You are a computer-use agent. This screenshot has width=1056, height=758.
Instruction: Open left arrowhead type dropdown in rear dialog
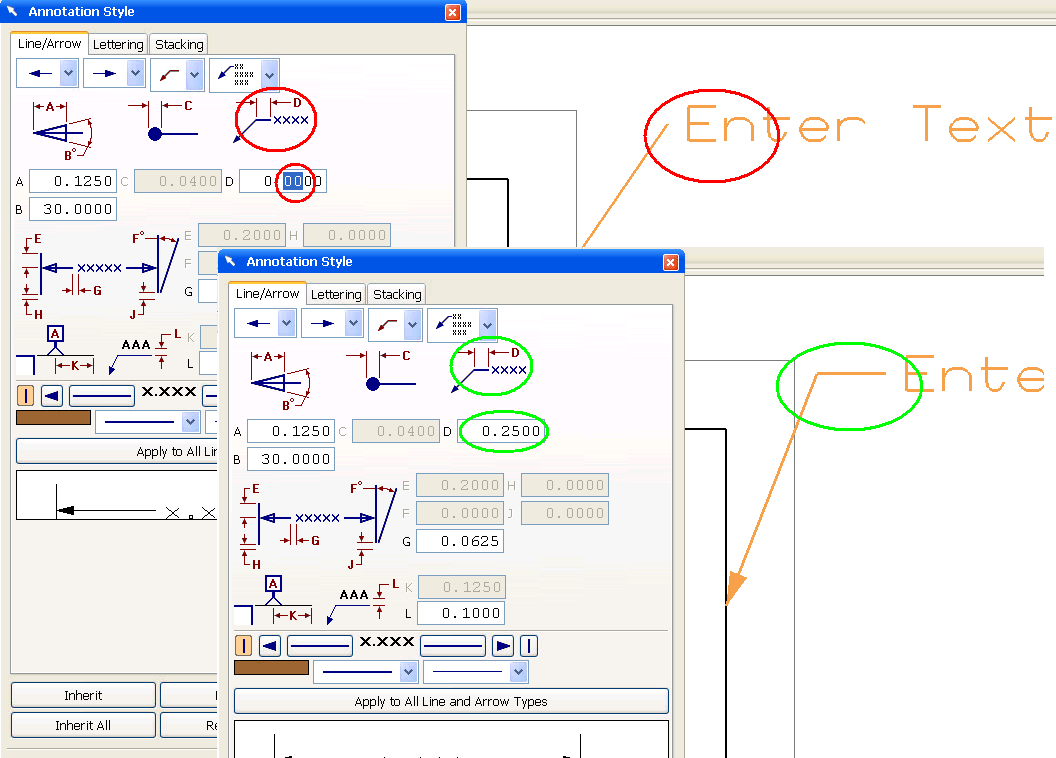(x=69, y=73)
